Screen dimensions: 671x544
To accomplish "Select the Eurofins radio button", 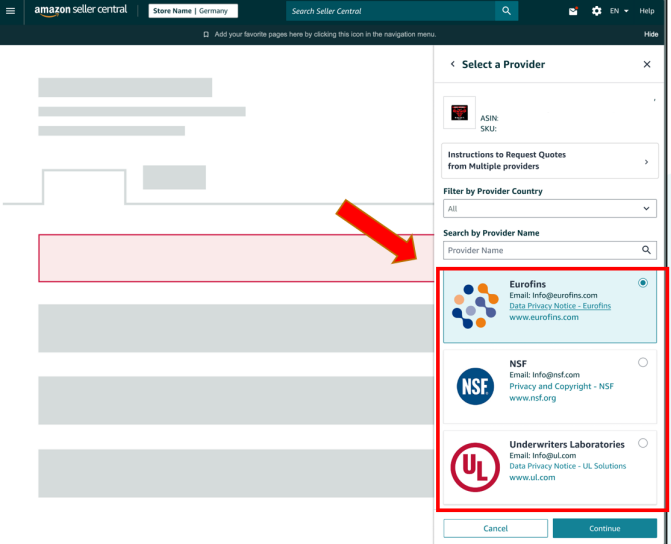I will 643,283.
